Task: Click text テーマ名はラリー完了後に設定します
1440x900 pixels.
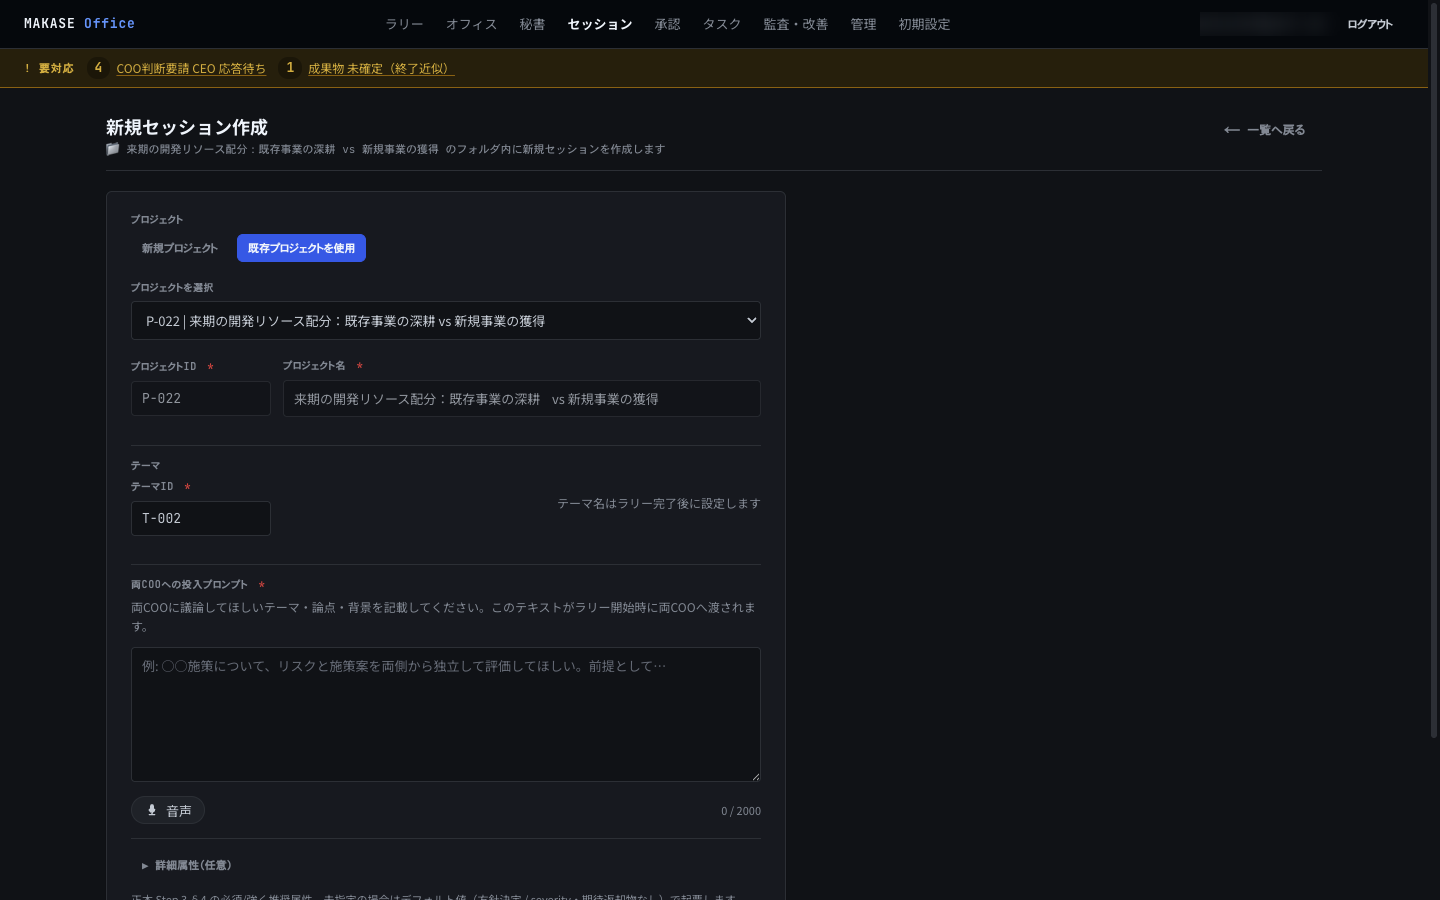Action: [659, 503]
